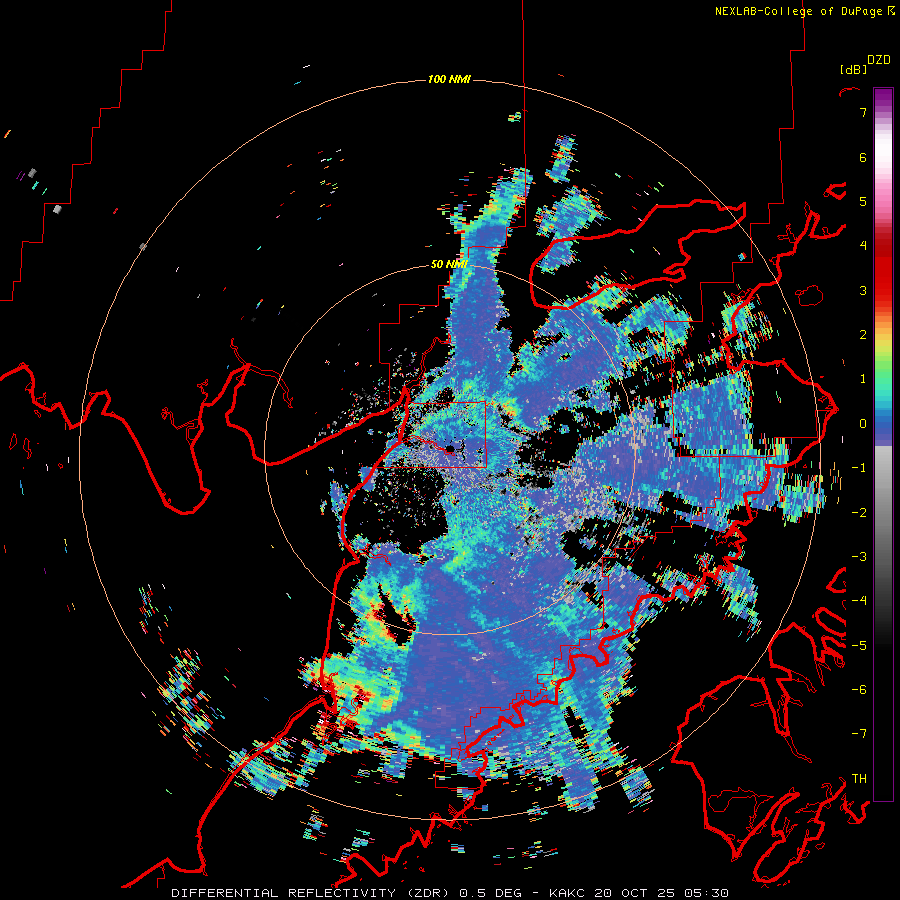Screen dimensions: 900x900
Task: Click the -2 value on the color scale
Action: pyautogui.click(x=859, y=513)
